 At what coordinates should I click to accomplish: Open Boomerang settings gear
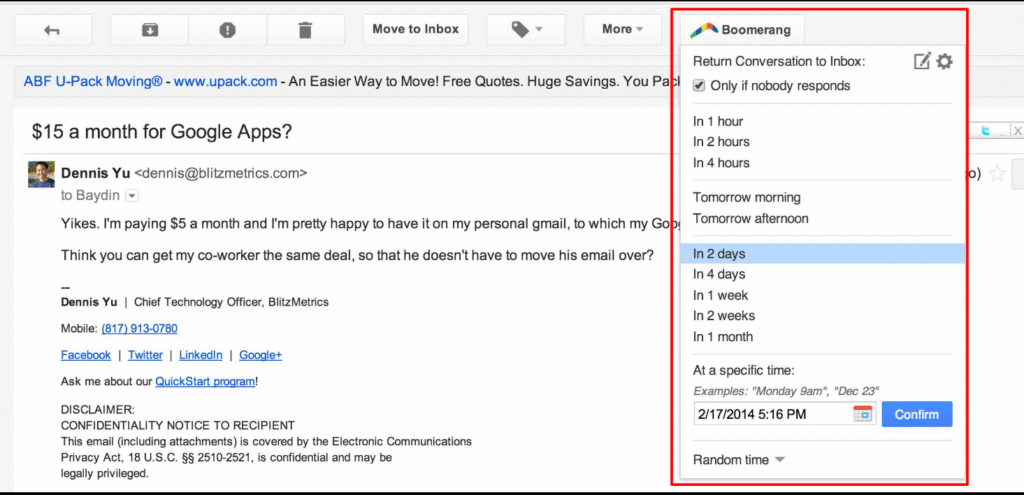coord(944,62)
